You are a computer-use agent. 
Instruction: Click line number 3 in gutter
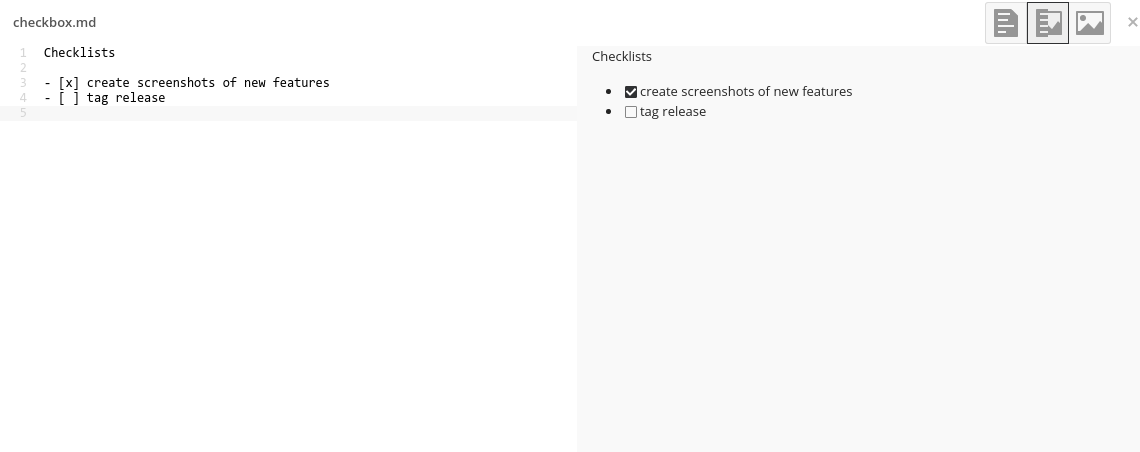(23, 83)
